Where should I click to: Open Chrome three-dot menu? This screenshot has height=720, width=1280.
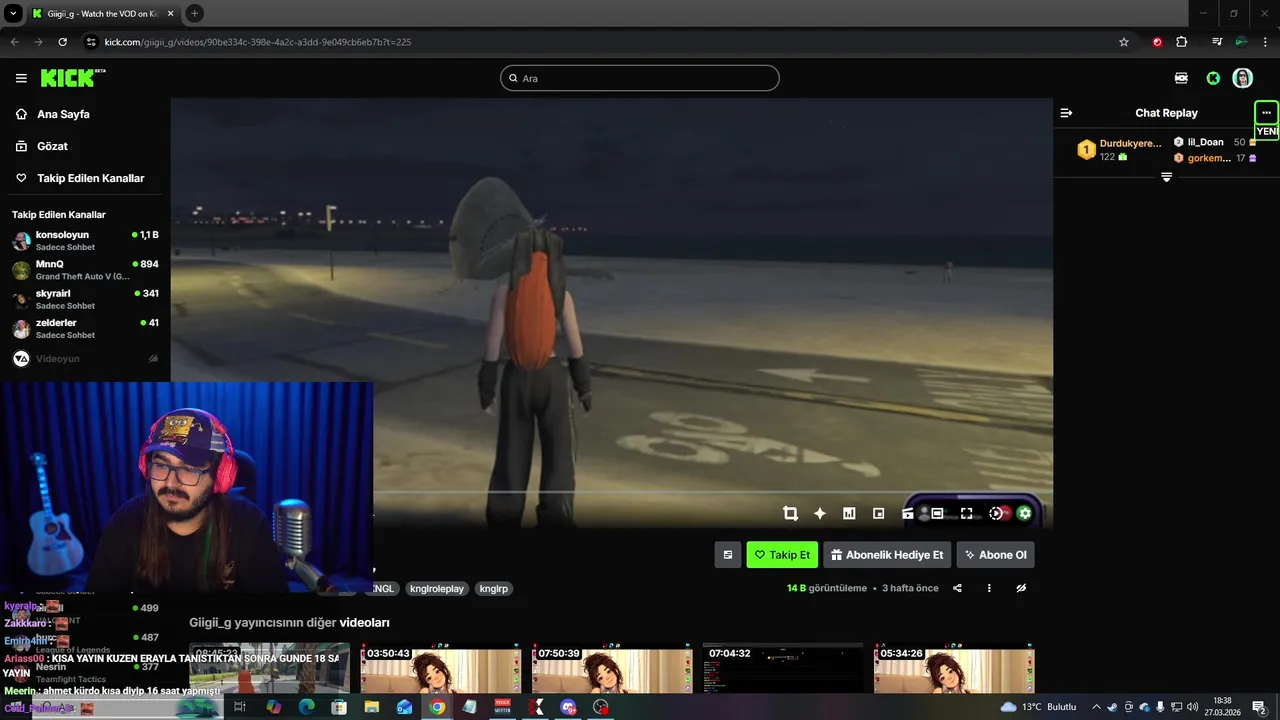(x=1265, y=42)
